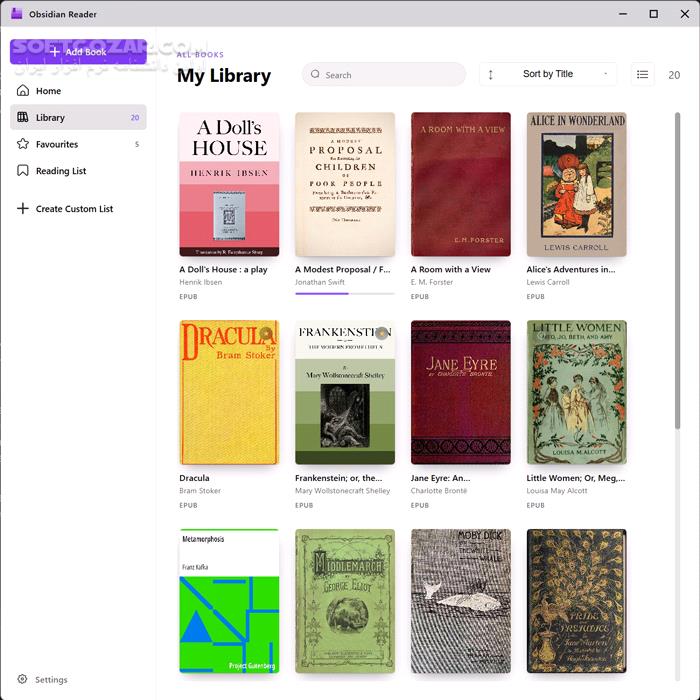The height and width of the screenshot is (700, 700).
Task: Open Settings at the sidebar bottom
Action: click(x=42, y=679)
